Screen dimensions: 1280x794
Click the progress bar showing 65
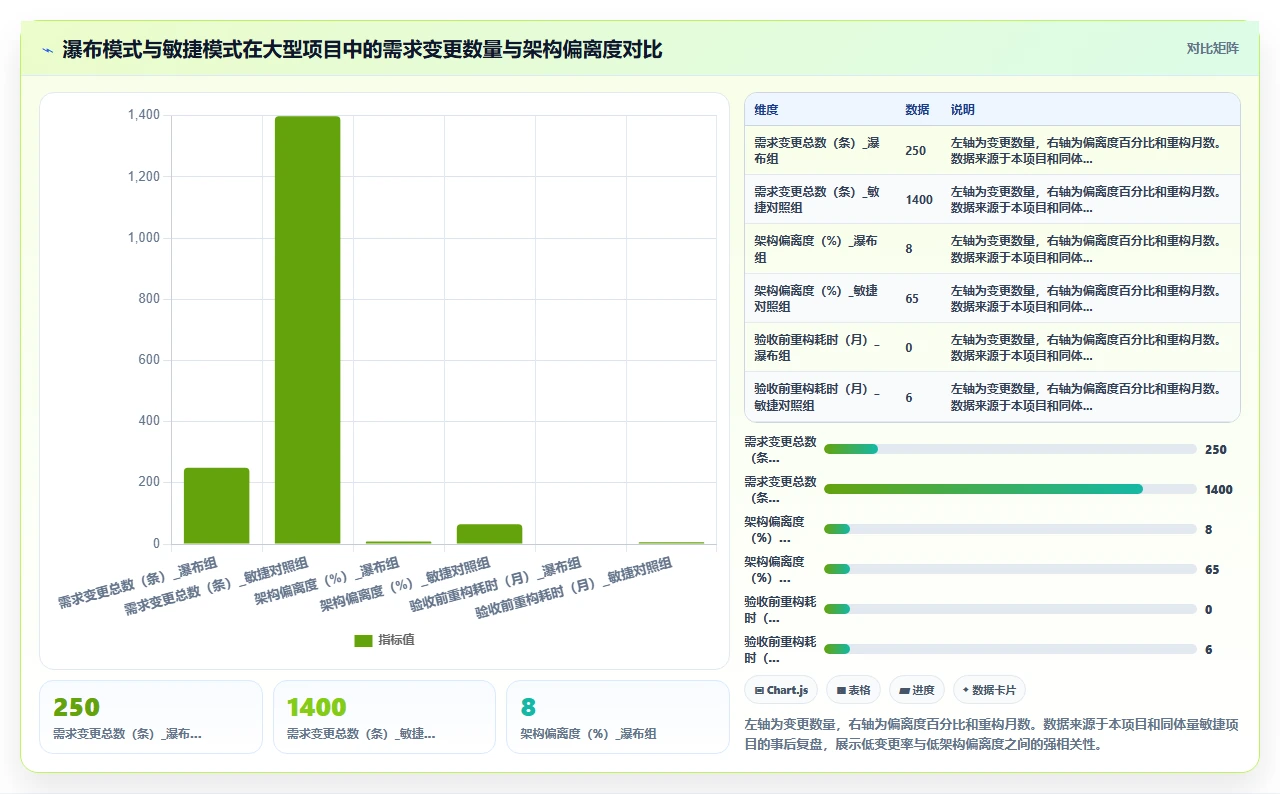(1010, 569)
